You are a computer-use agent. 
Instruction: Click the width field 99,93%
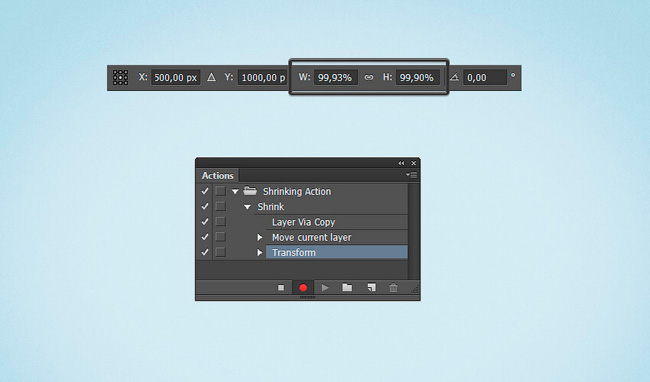pyautogui.click(x=336, y=77)
